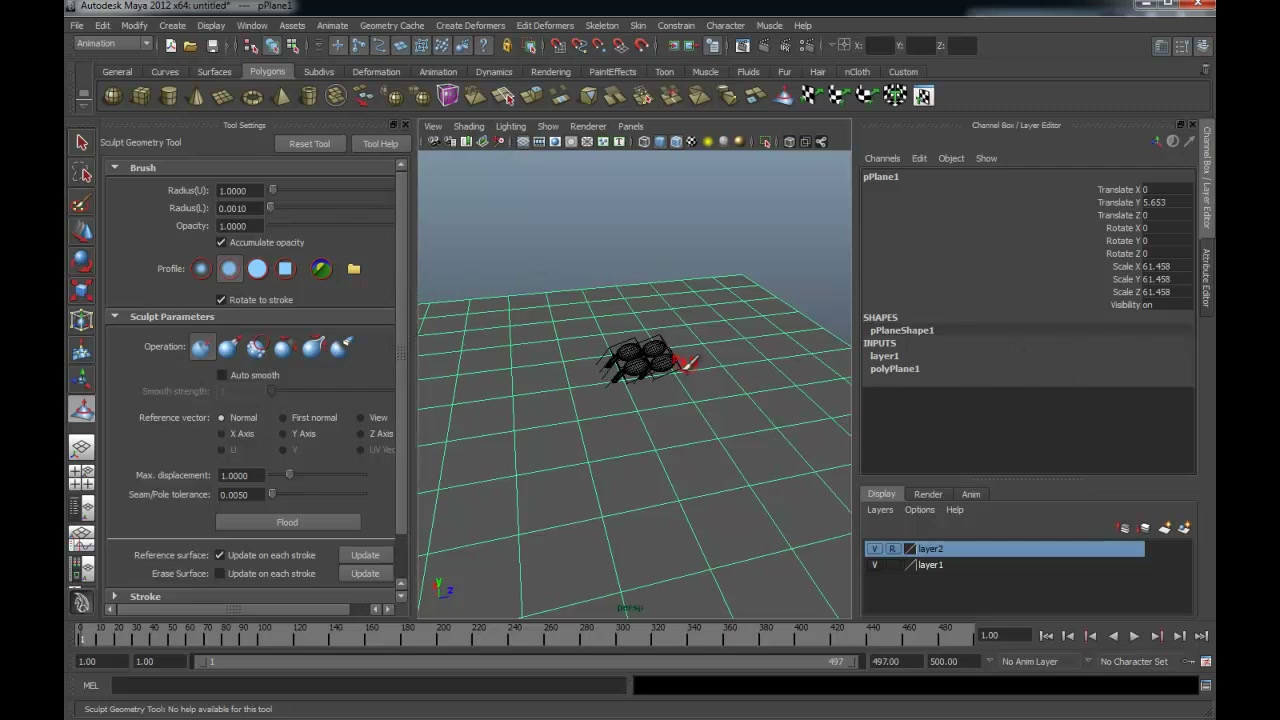The image size is (1280, 720).
Task: Set reference vector to Z Axis
Action: click(360, 434)
